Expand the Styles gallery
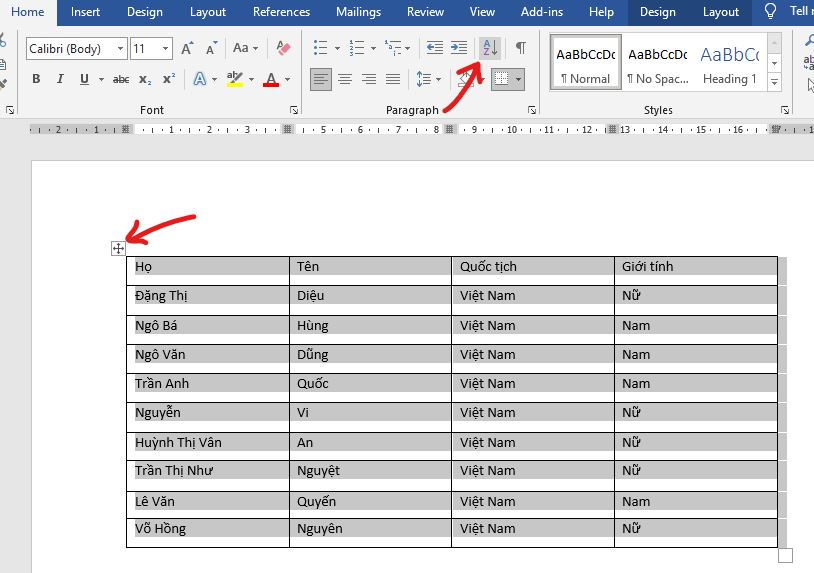The width and height of the screenshot is (814, 573). click(x=775, y=81)
